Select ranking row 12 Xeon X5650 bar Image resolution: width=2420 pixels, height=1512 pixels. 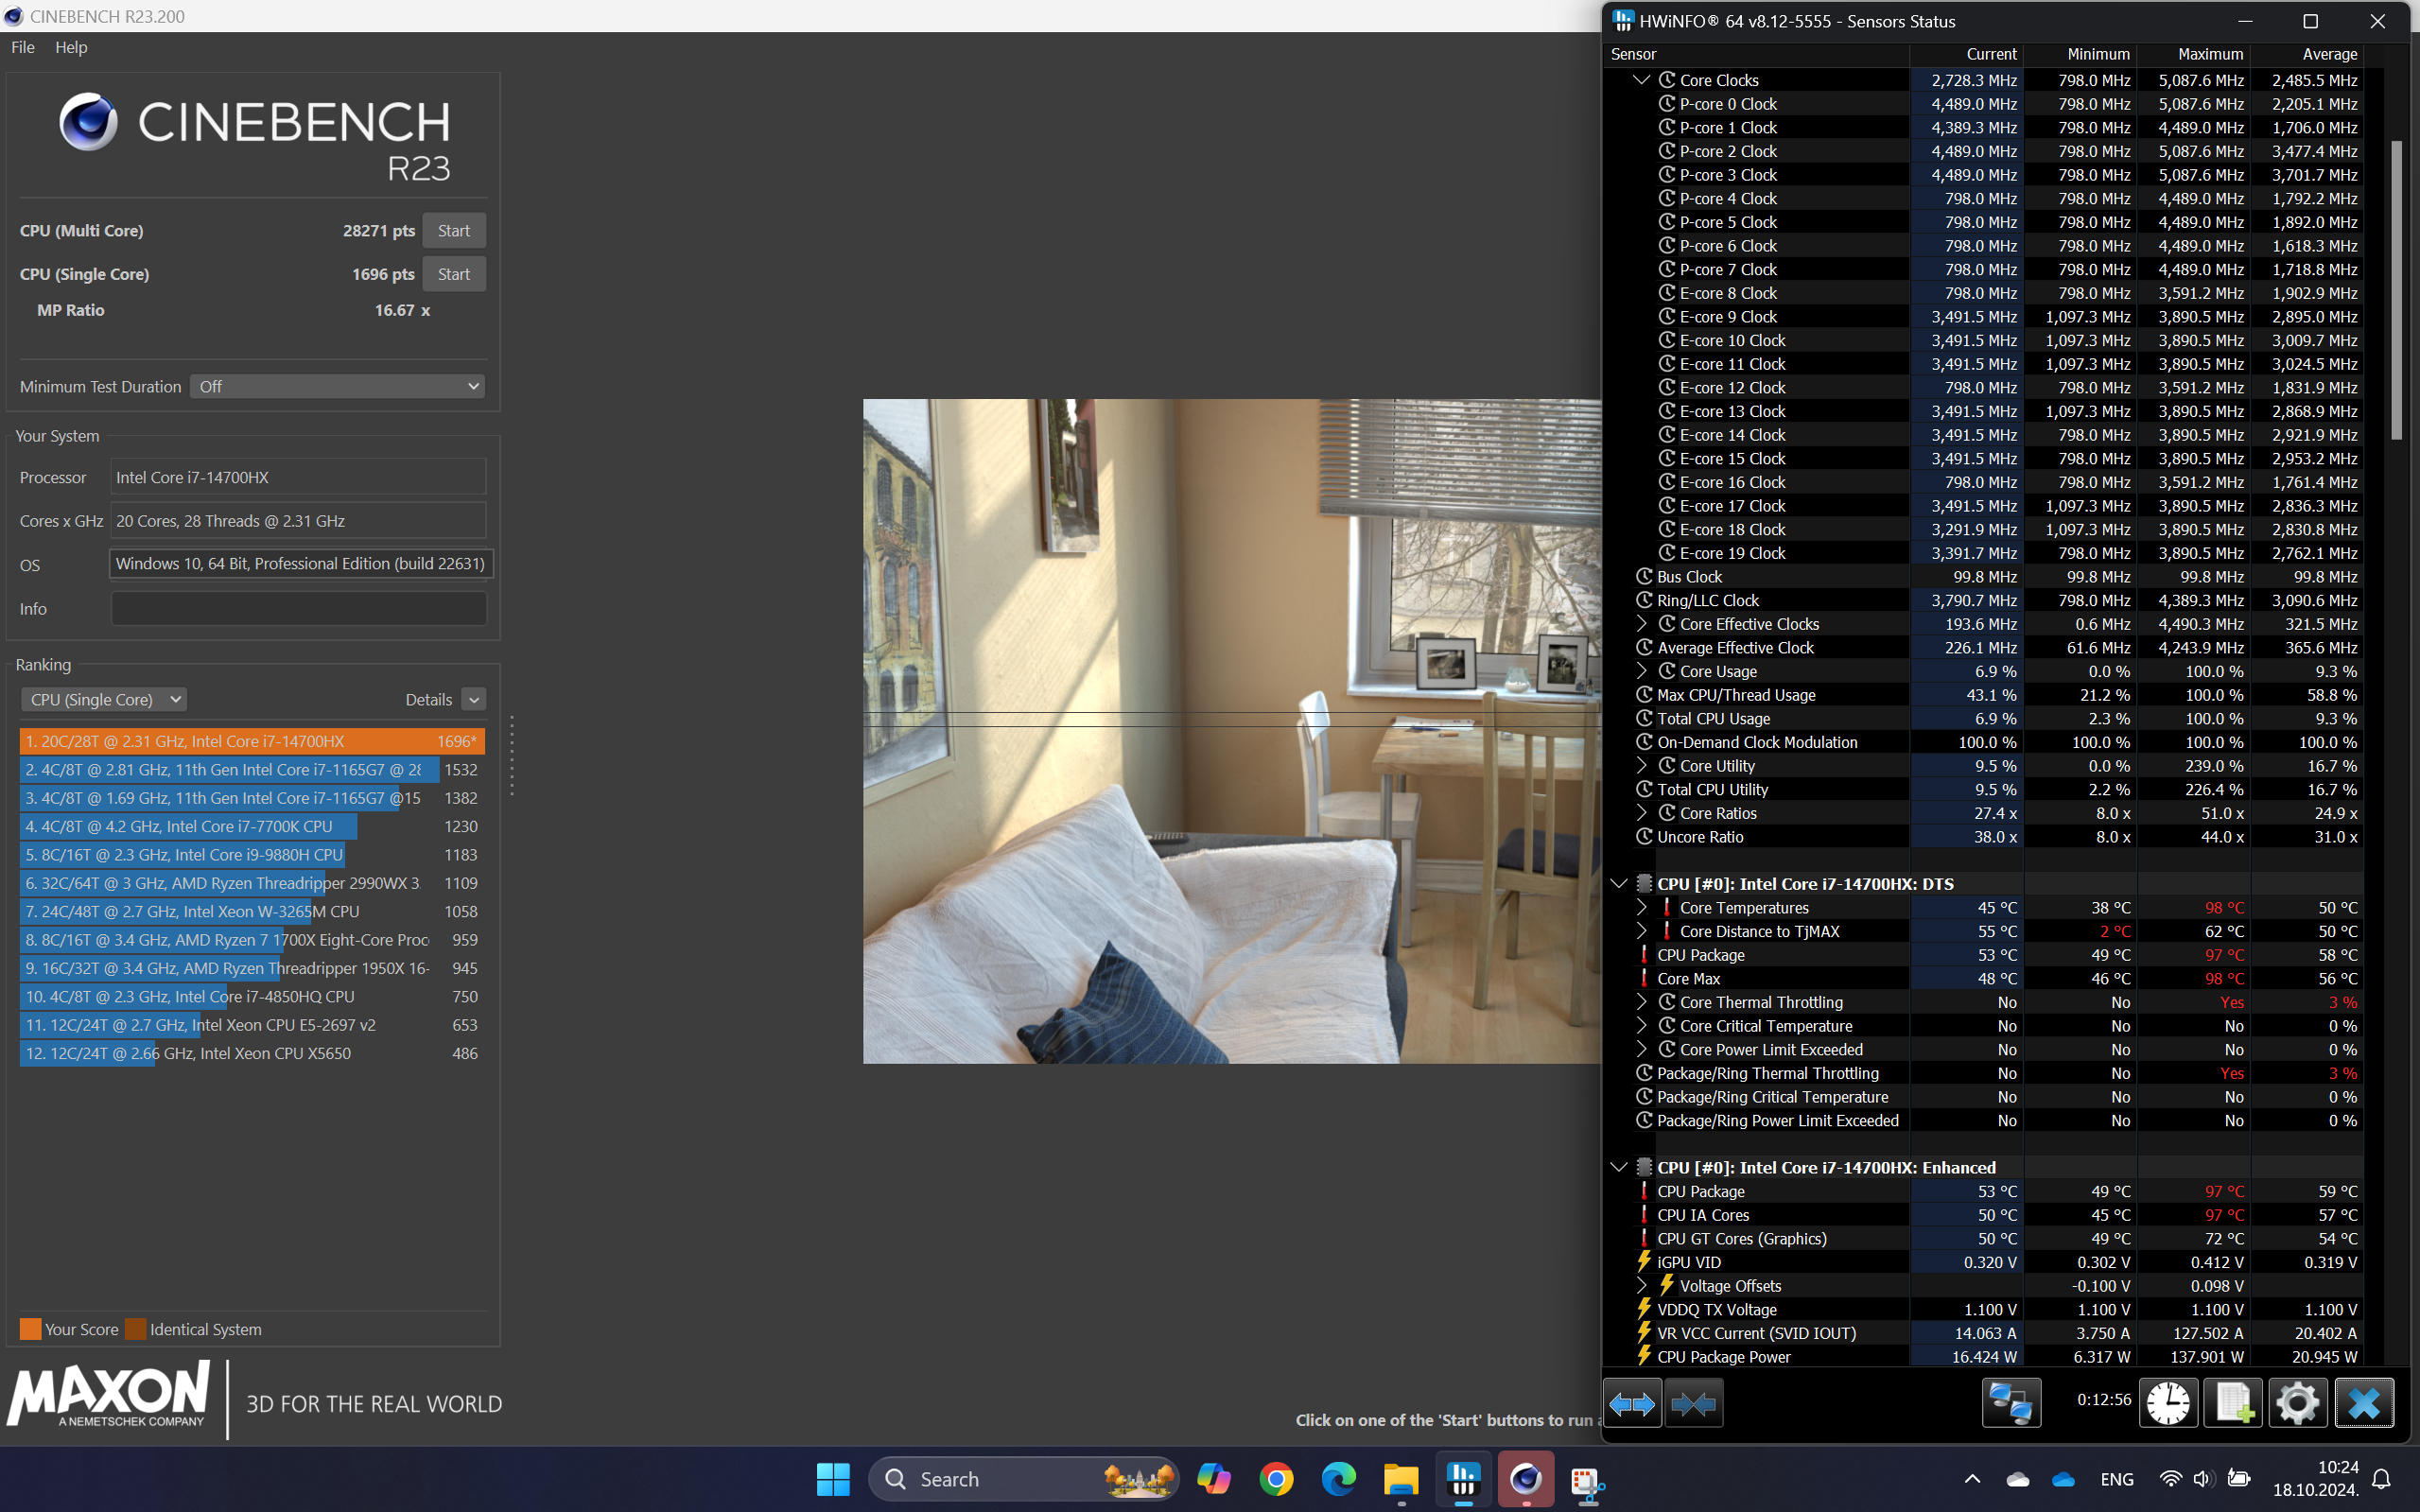point(252,1053)
